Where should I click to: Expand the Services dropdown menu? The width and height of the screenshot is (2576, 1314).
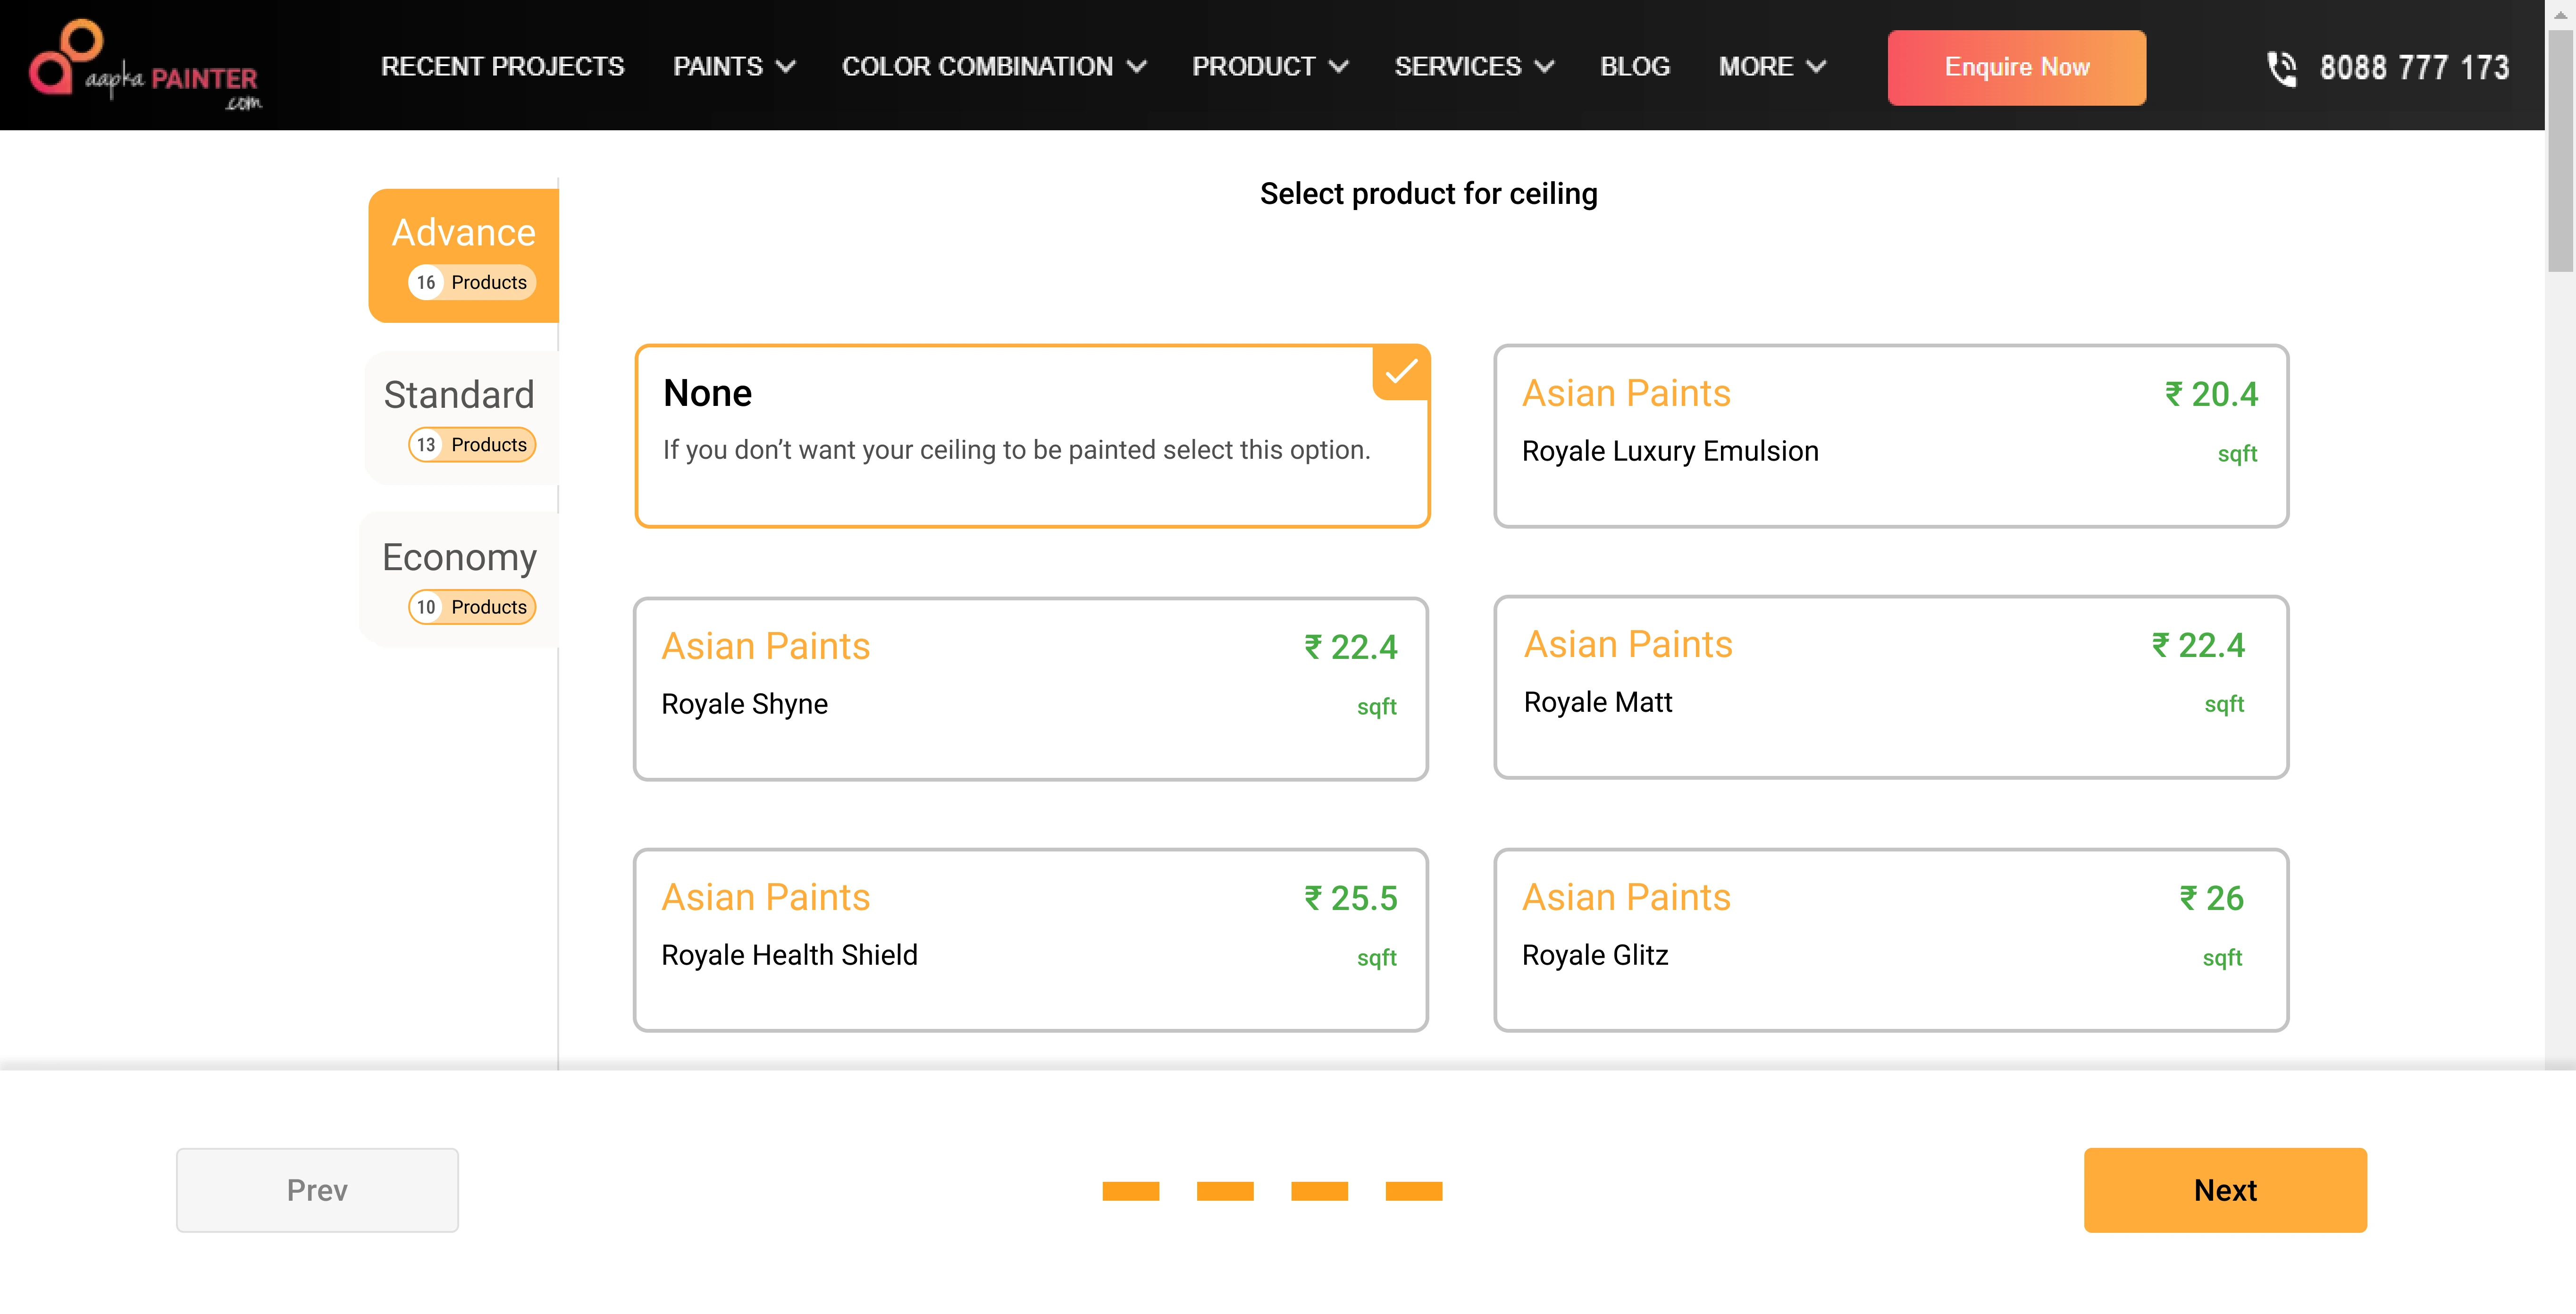(1474, 67)
